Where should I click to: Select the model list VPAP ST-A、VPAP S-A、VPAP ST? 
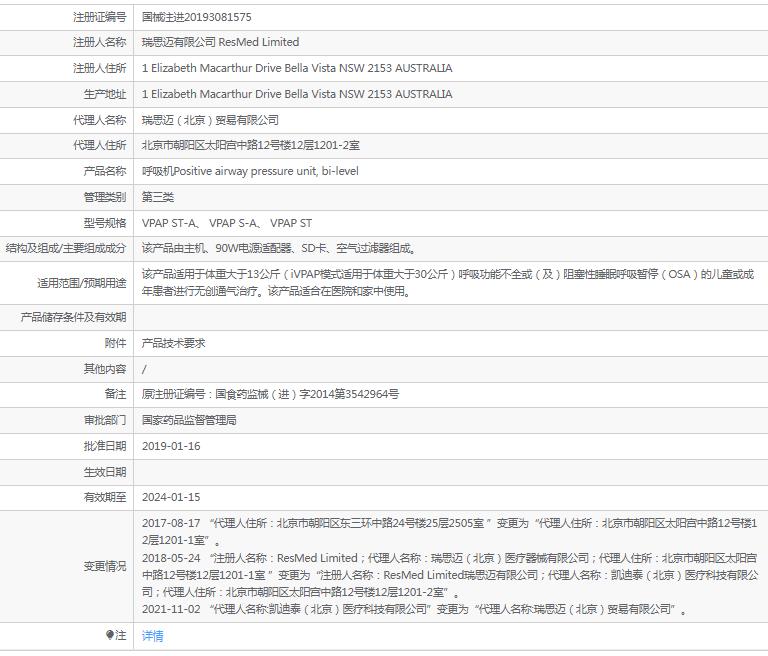point(227,223)
